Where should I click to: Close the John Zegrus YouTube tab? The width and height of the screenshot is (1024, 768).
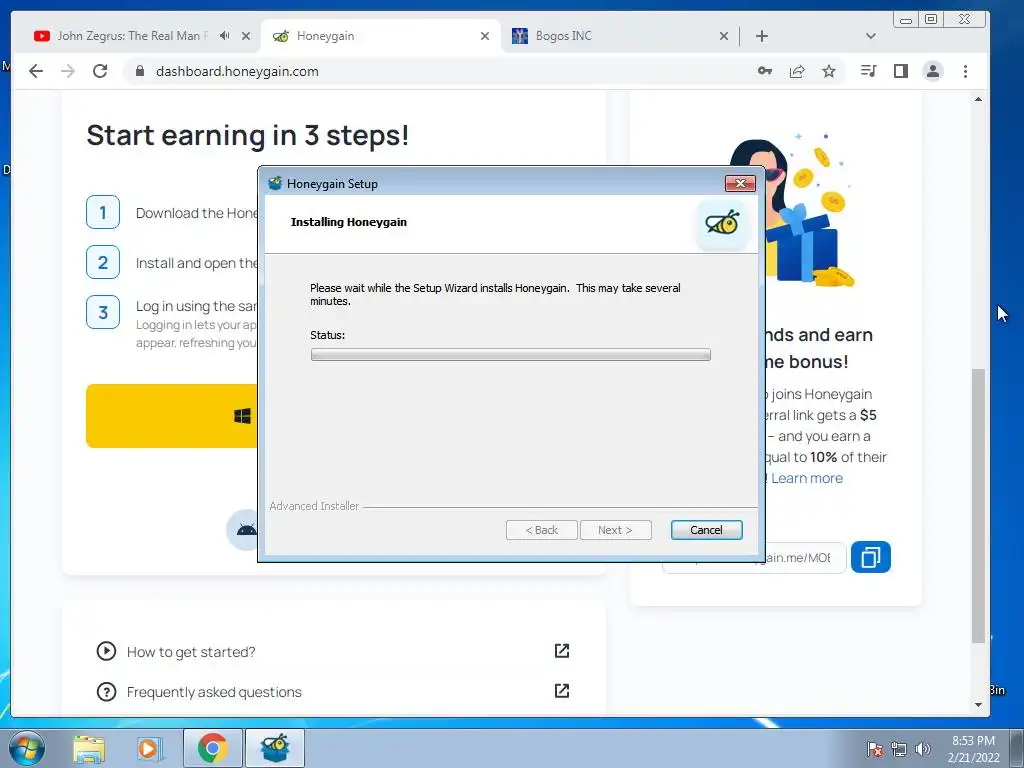(246, 36)
